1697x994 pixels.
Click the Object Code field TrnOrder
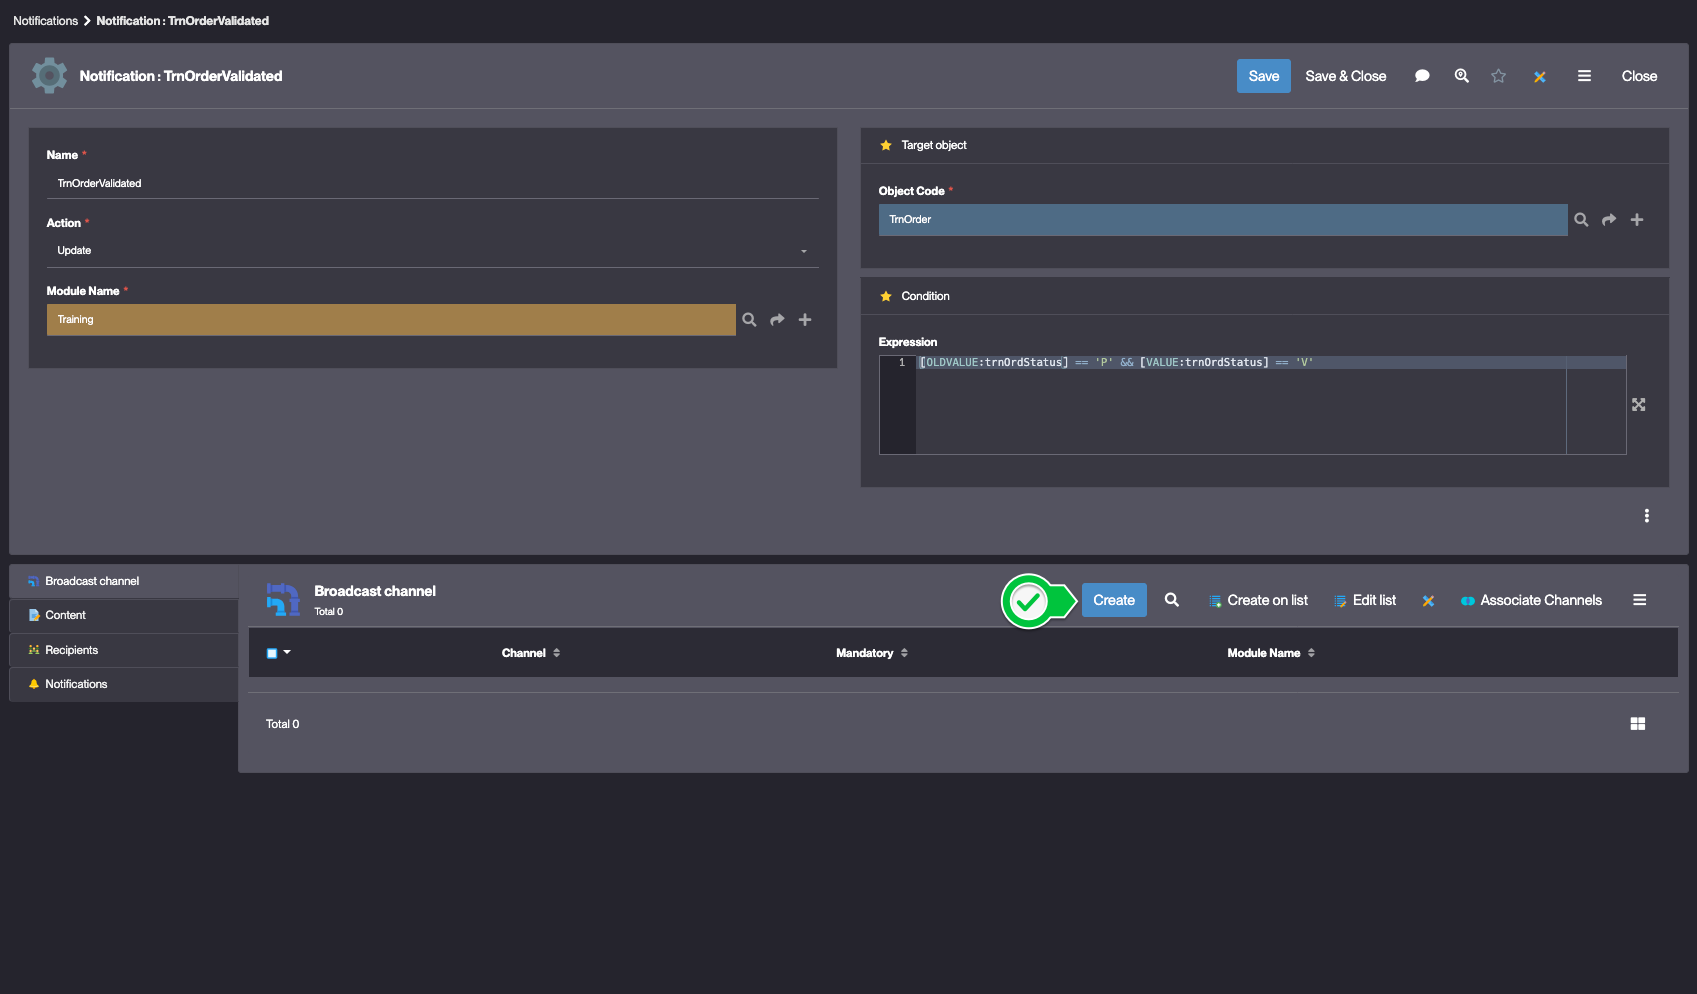1223,220
